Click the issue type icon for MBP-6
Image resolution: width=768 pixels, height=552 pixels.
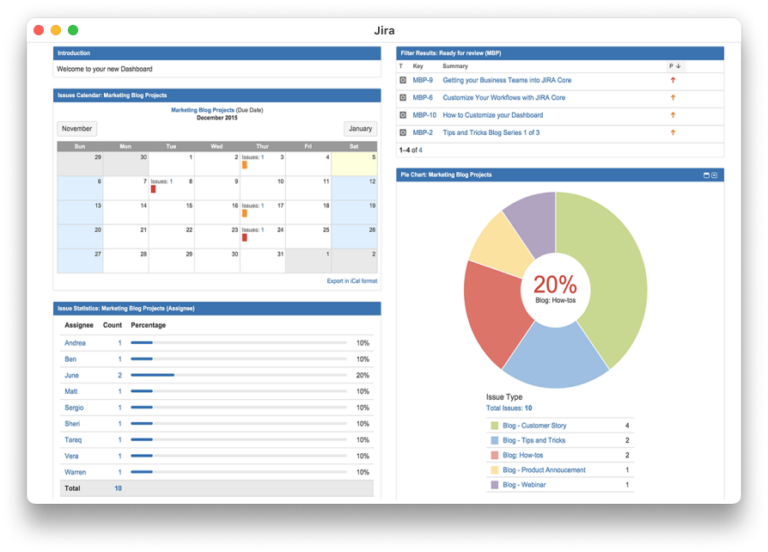tap(403, 98)
